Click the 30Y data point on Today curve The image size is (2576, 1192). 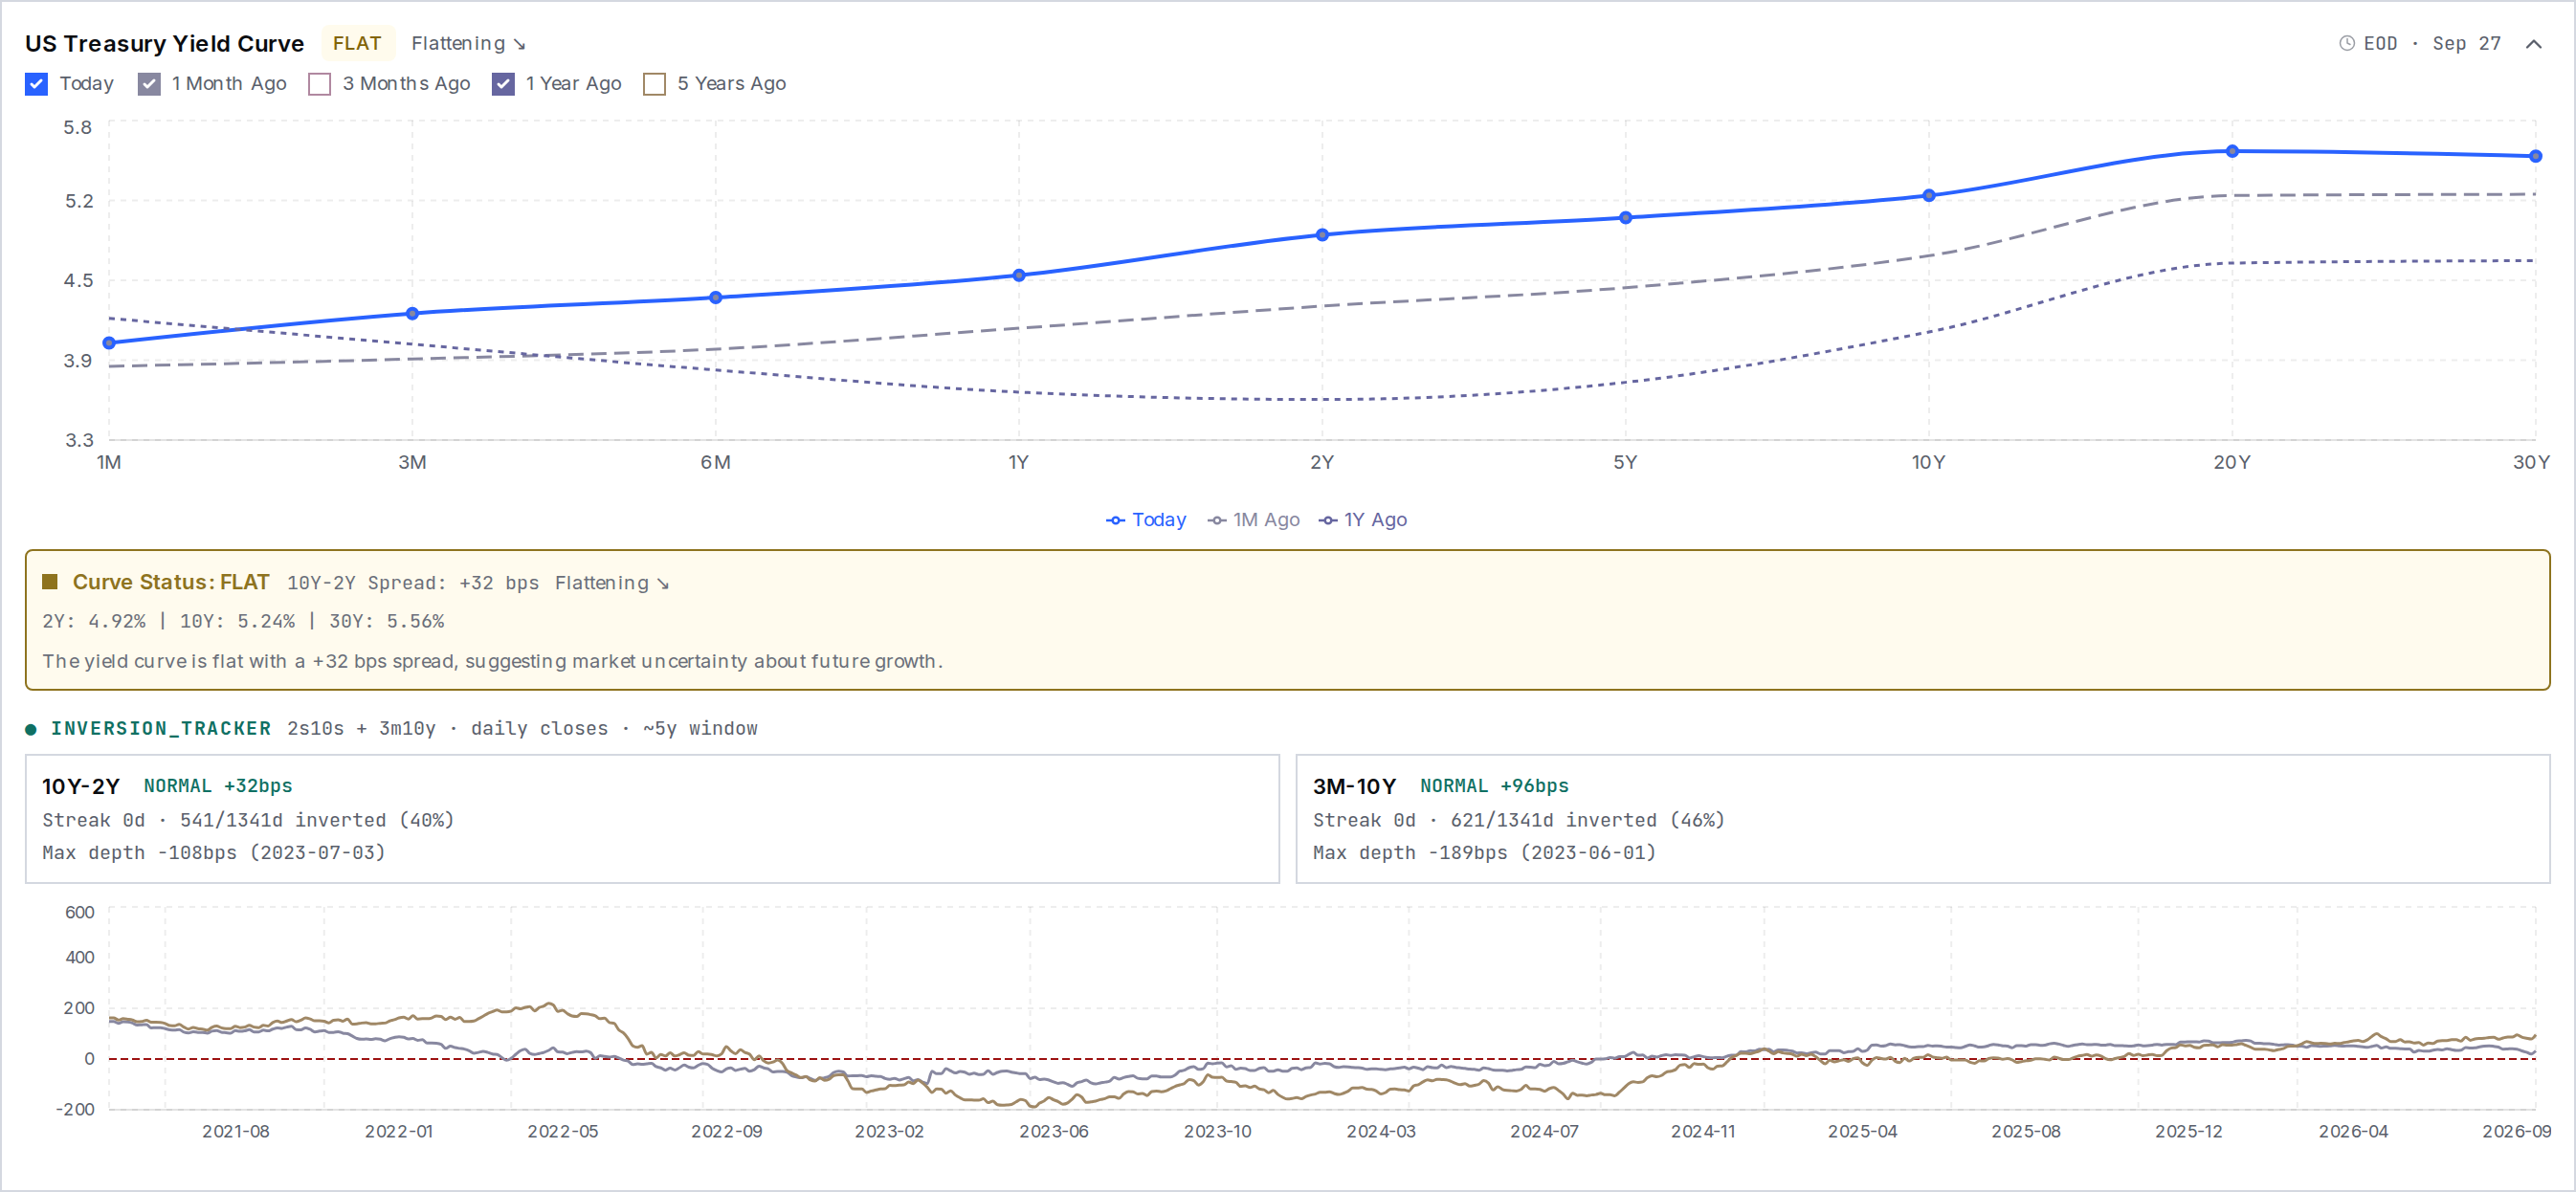pyautogui.click(x=2535, y=156)
